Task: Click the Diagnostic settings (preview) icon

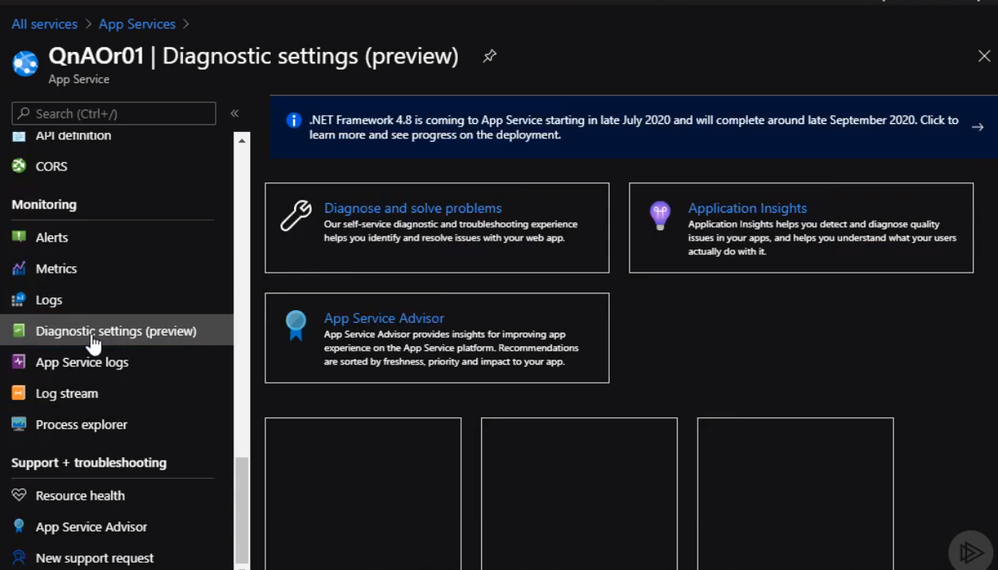Action: (x=19, y=330)
